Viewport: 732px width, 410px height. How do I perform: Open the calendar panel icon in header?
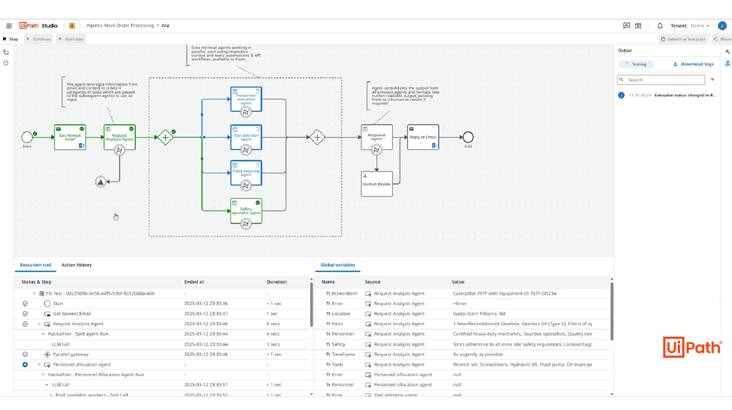pos(638,26)
